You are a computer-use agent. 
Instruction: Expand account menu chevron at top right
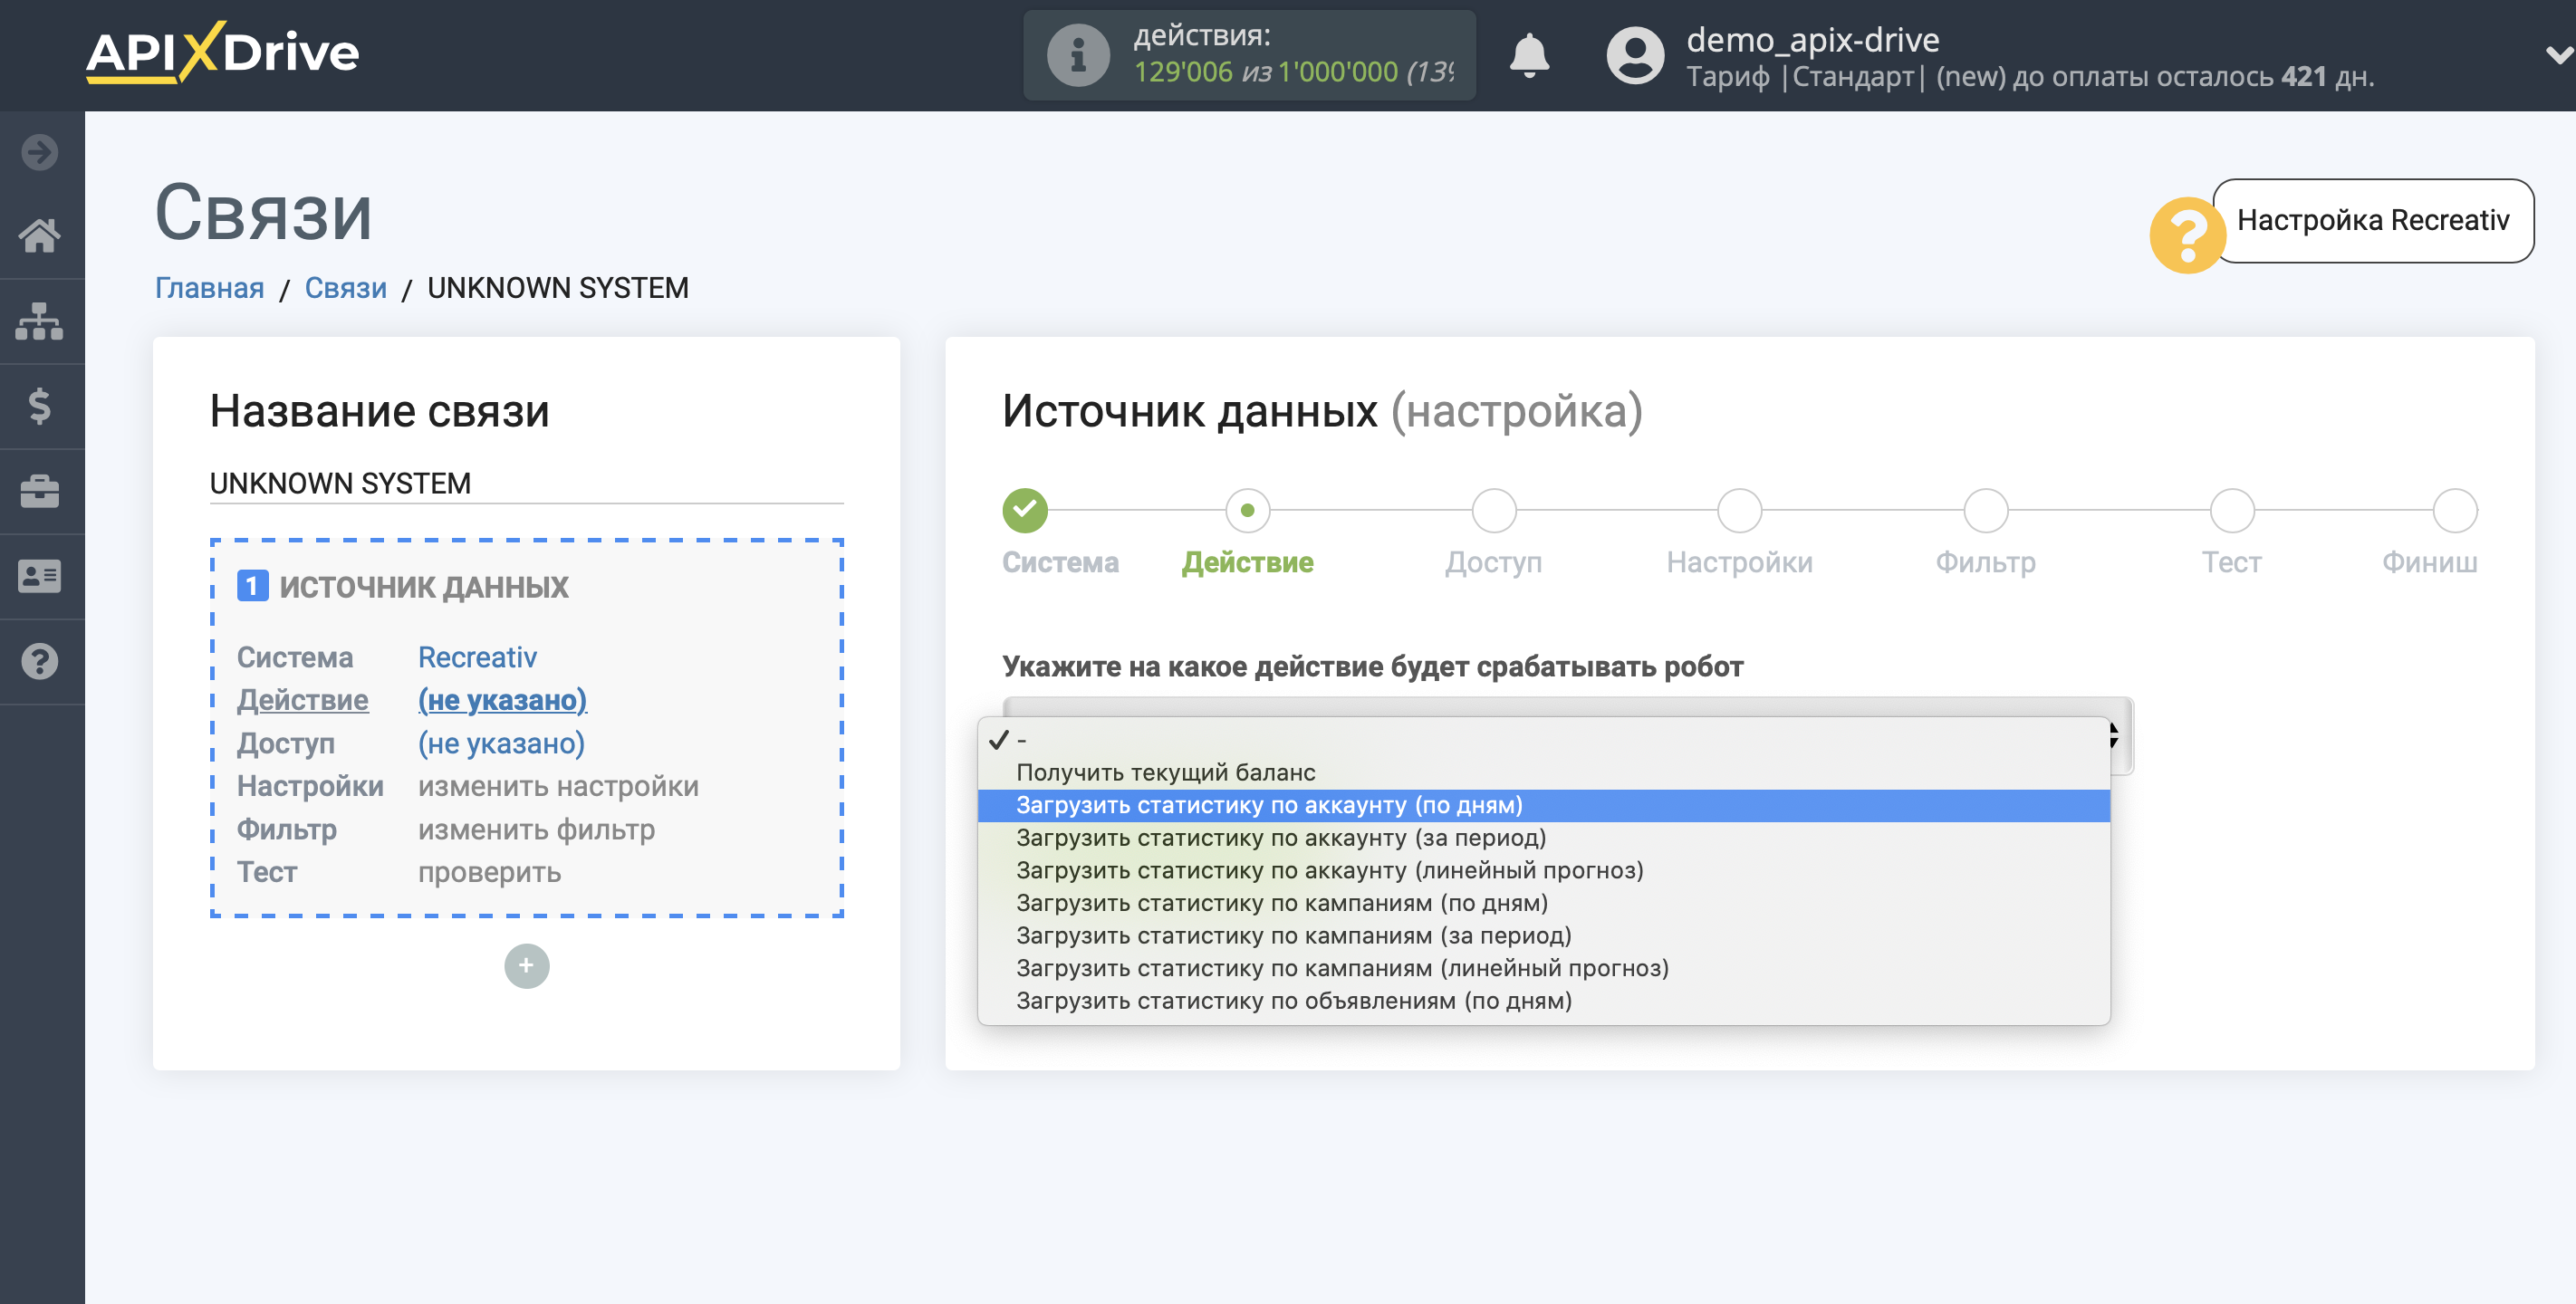[x=2558, y=55]
